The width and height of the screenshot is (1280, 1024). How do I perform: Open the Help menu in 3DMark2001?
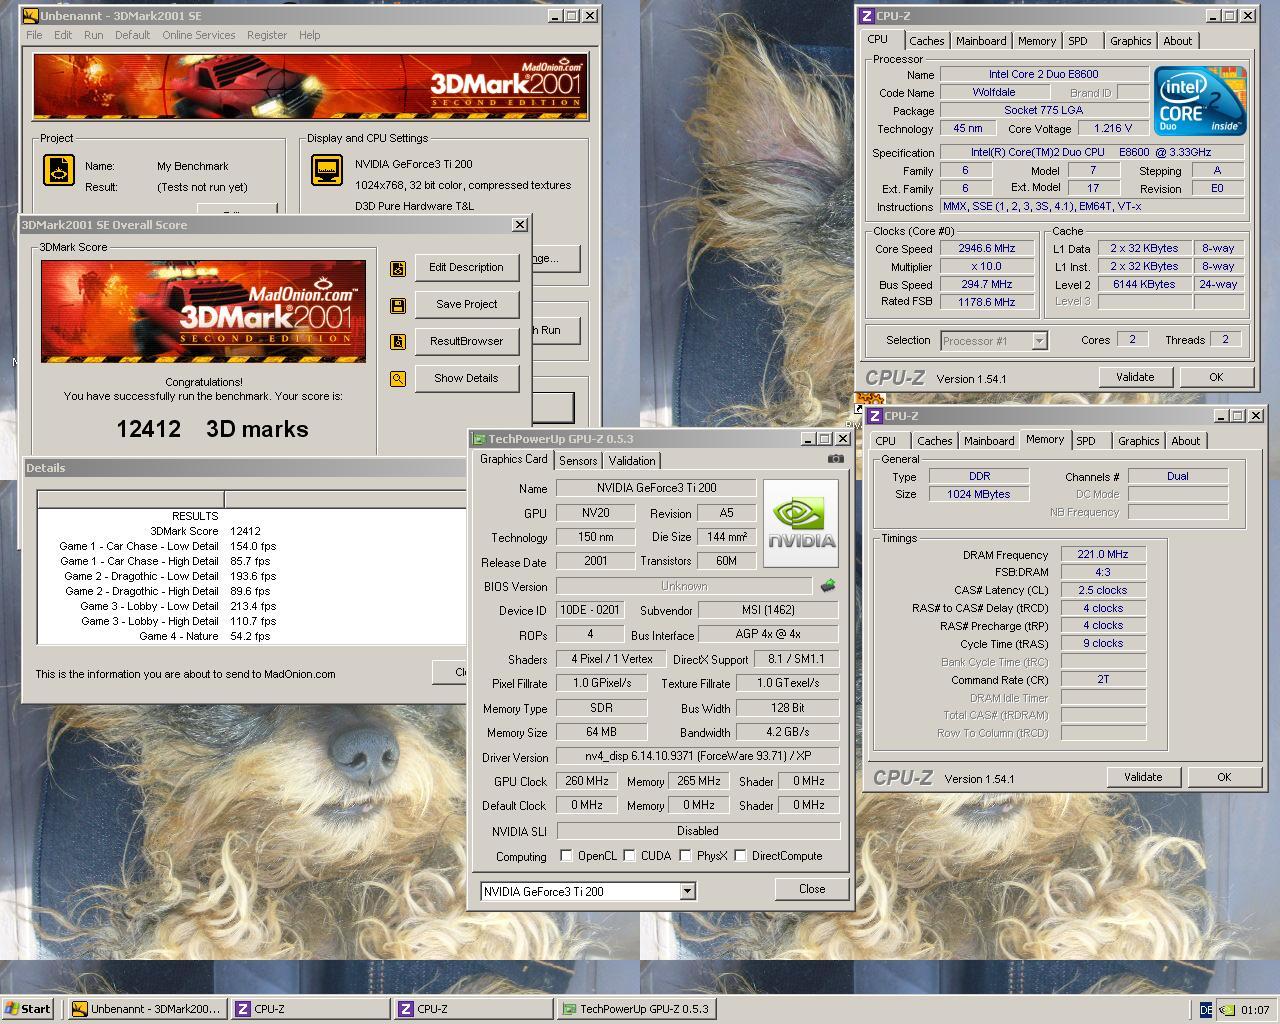[x=310, y=35]
